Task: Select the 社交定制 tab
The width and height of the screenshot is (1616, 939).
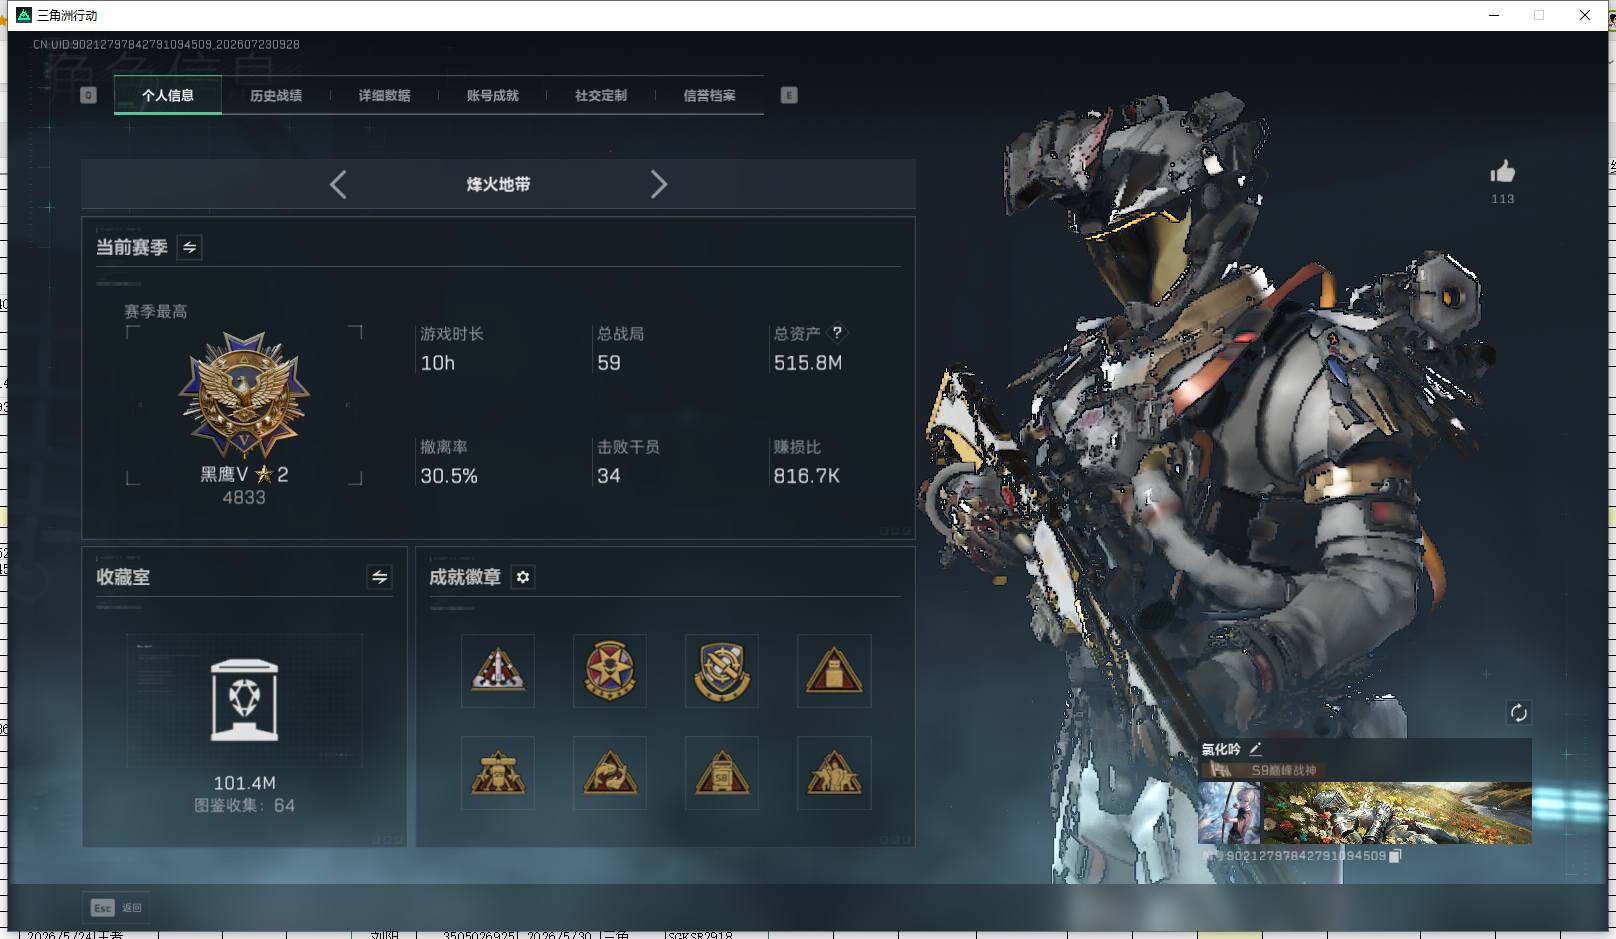Action: pyautogui.click(x=601, y=95)
